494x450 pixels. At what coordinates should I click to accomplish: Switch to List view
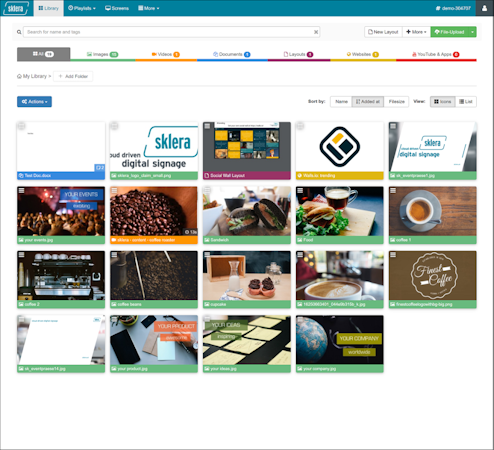click(x=466, y=102)
